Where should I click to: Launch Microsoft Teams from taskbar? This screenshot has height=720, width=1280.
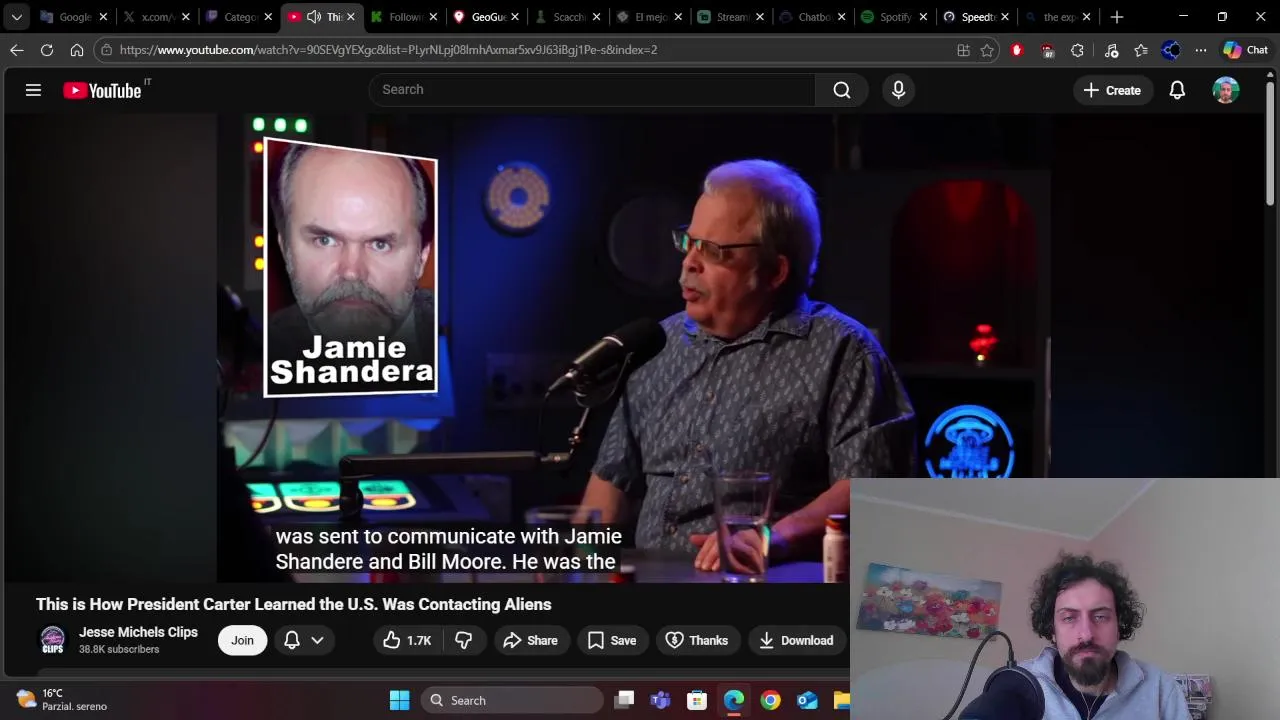[660, 700]
